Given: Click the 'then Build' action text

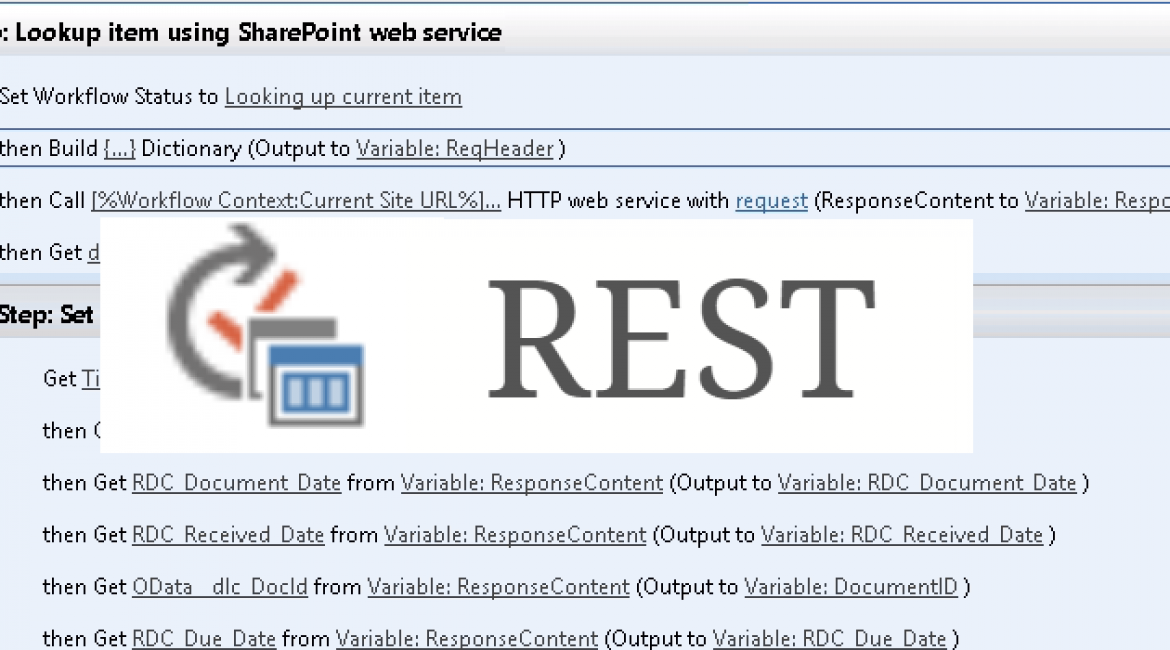Looking at the screenshot, I should pyautogui.click(x=49, y=149).
